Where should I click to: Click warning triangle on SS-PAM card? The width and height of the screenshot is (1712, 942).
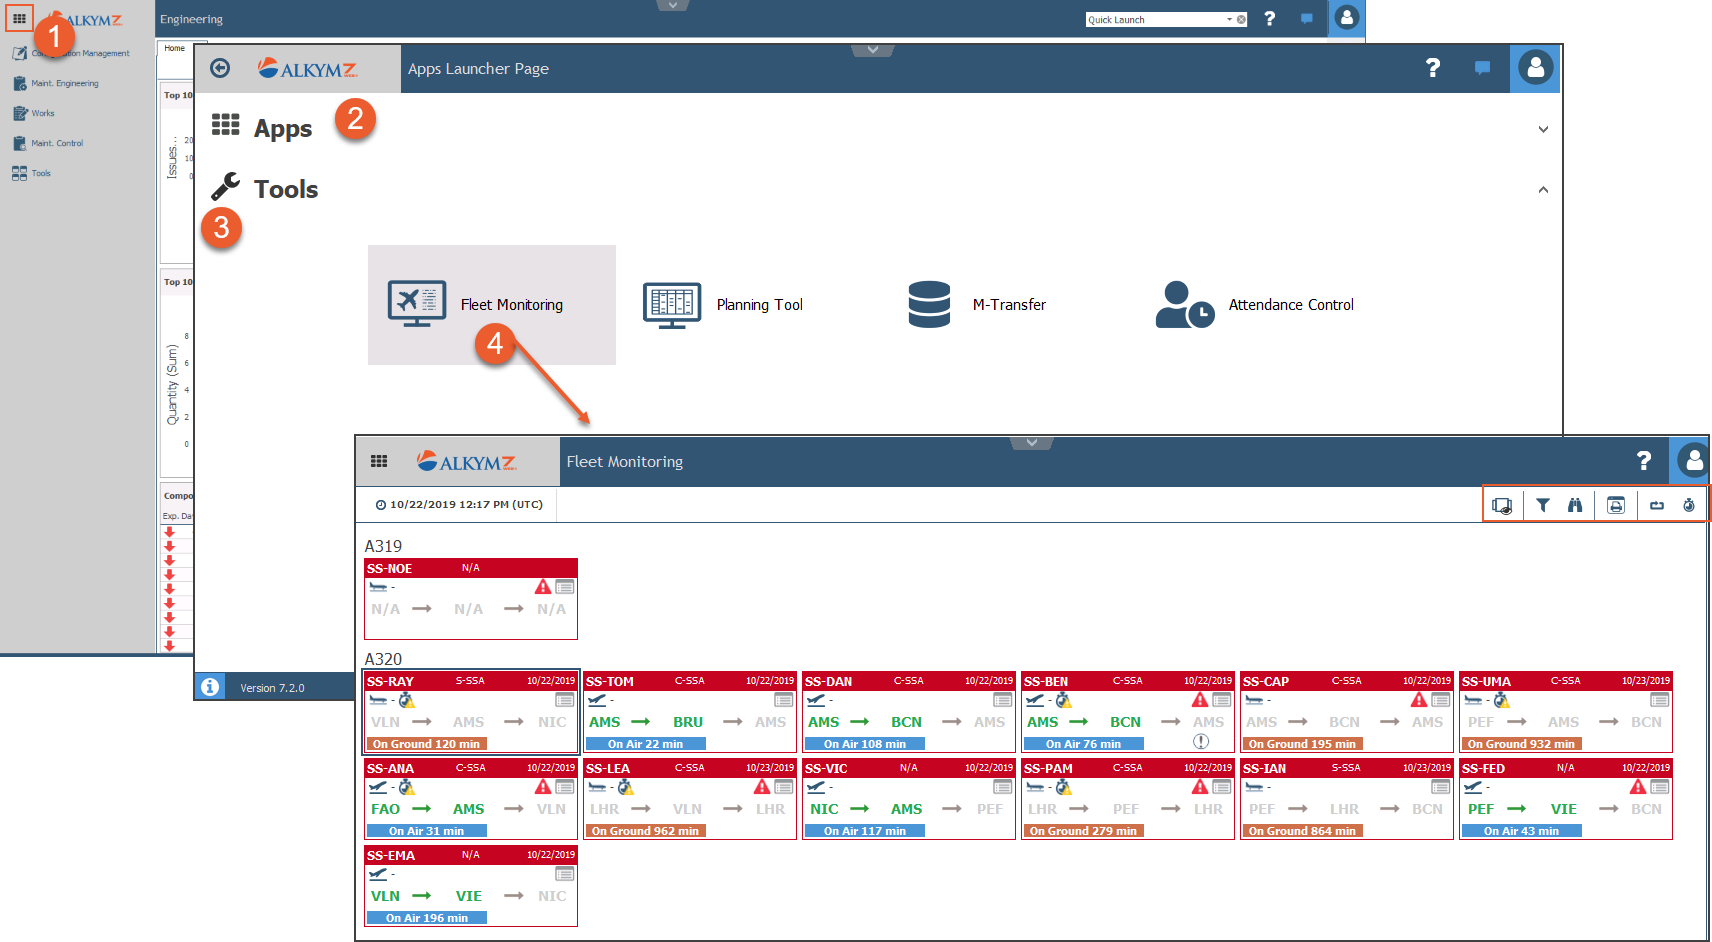pyautogui.click(x=1200, y=787)
